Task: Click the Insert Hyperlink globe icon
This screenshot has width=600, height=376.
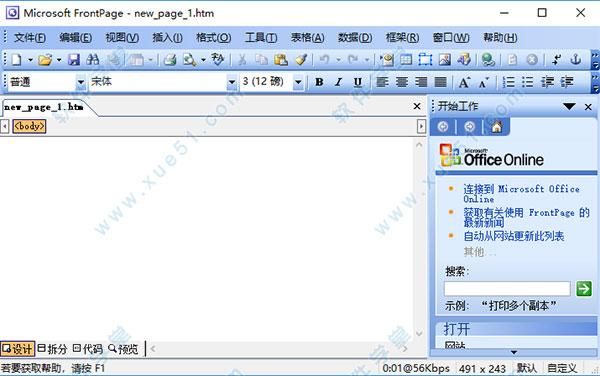Action: 488,60
